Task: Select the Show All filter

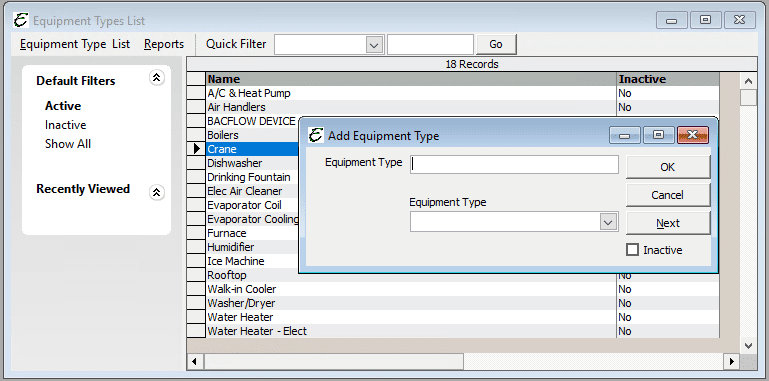Action: pos(68,144)
